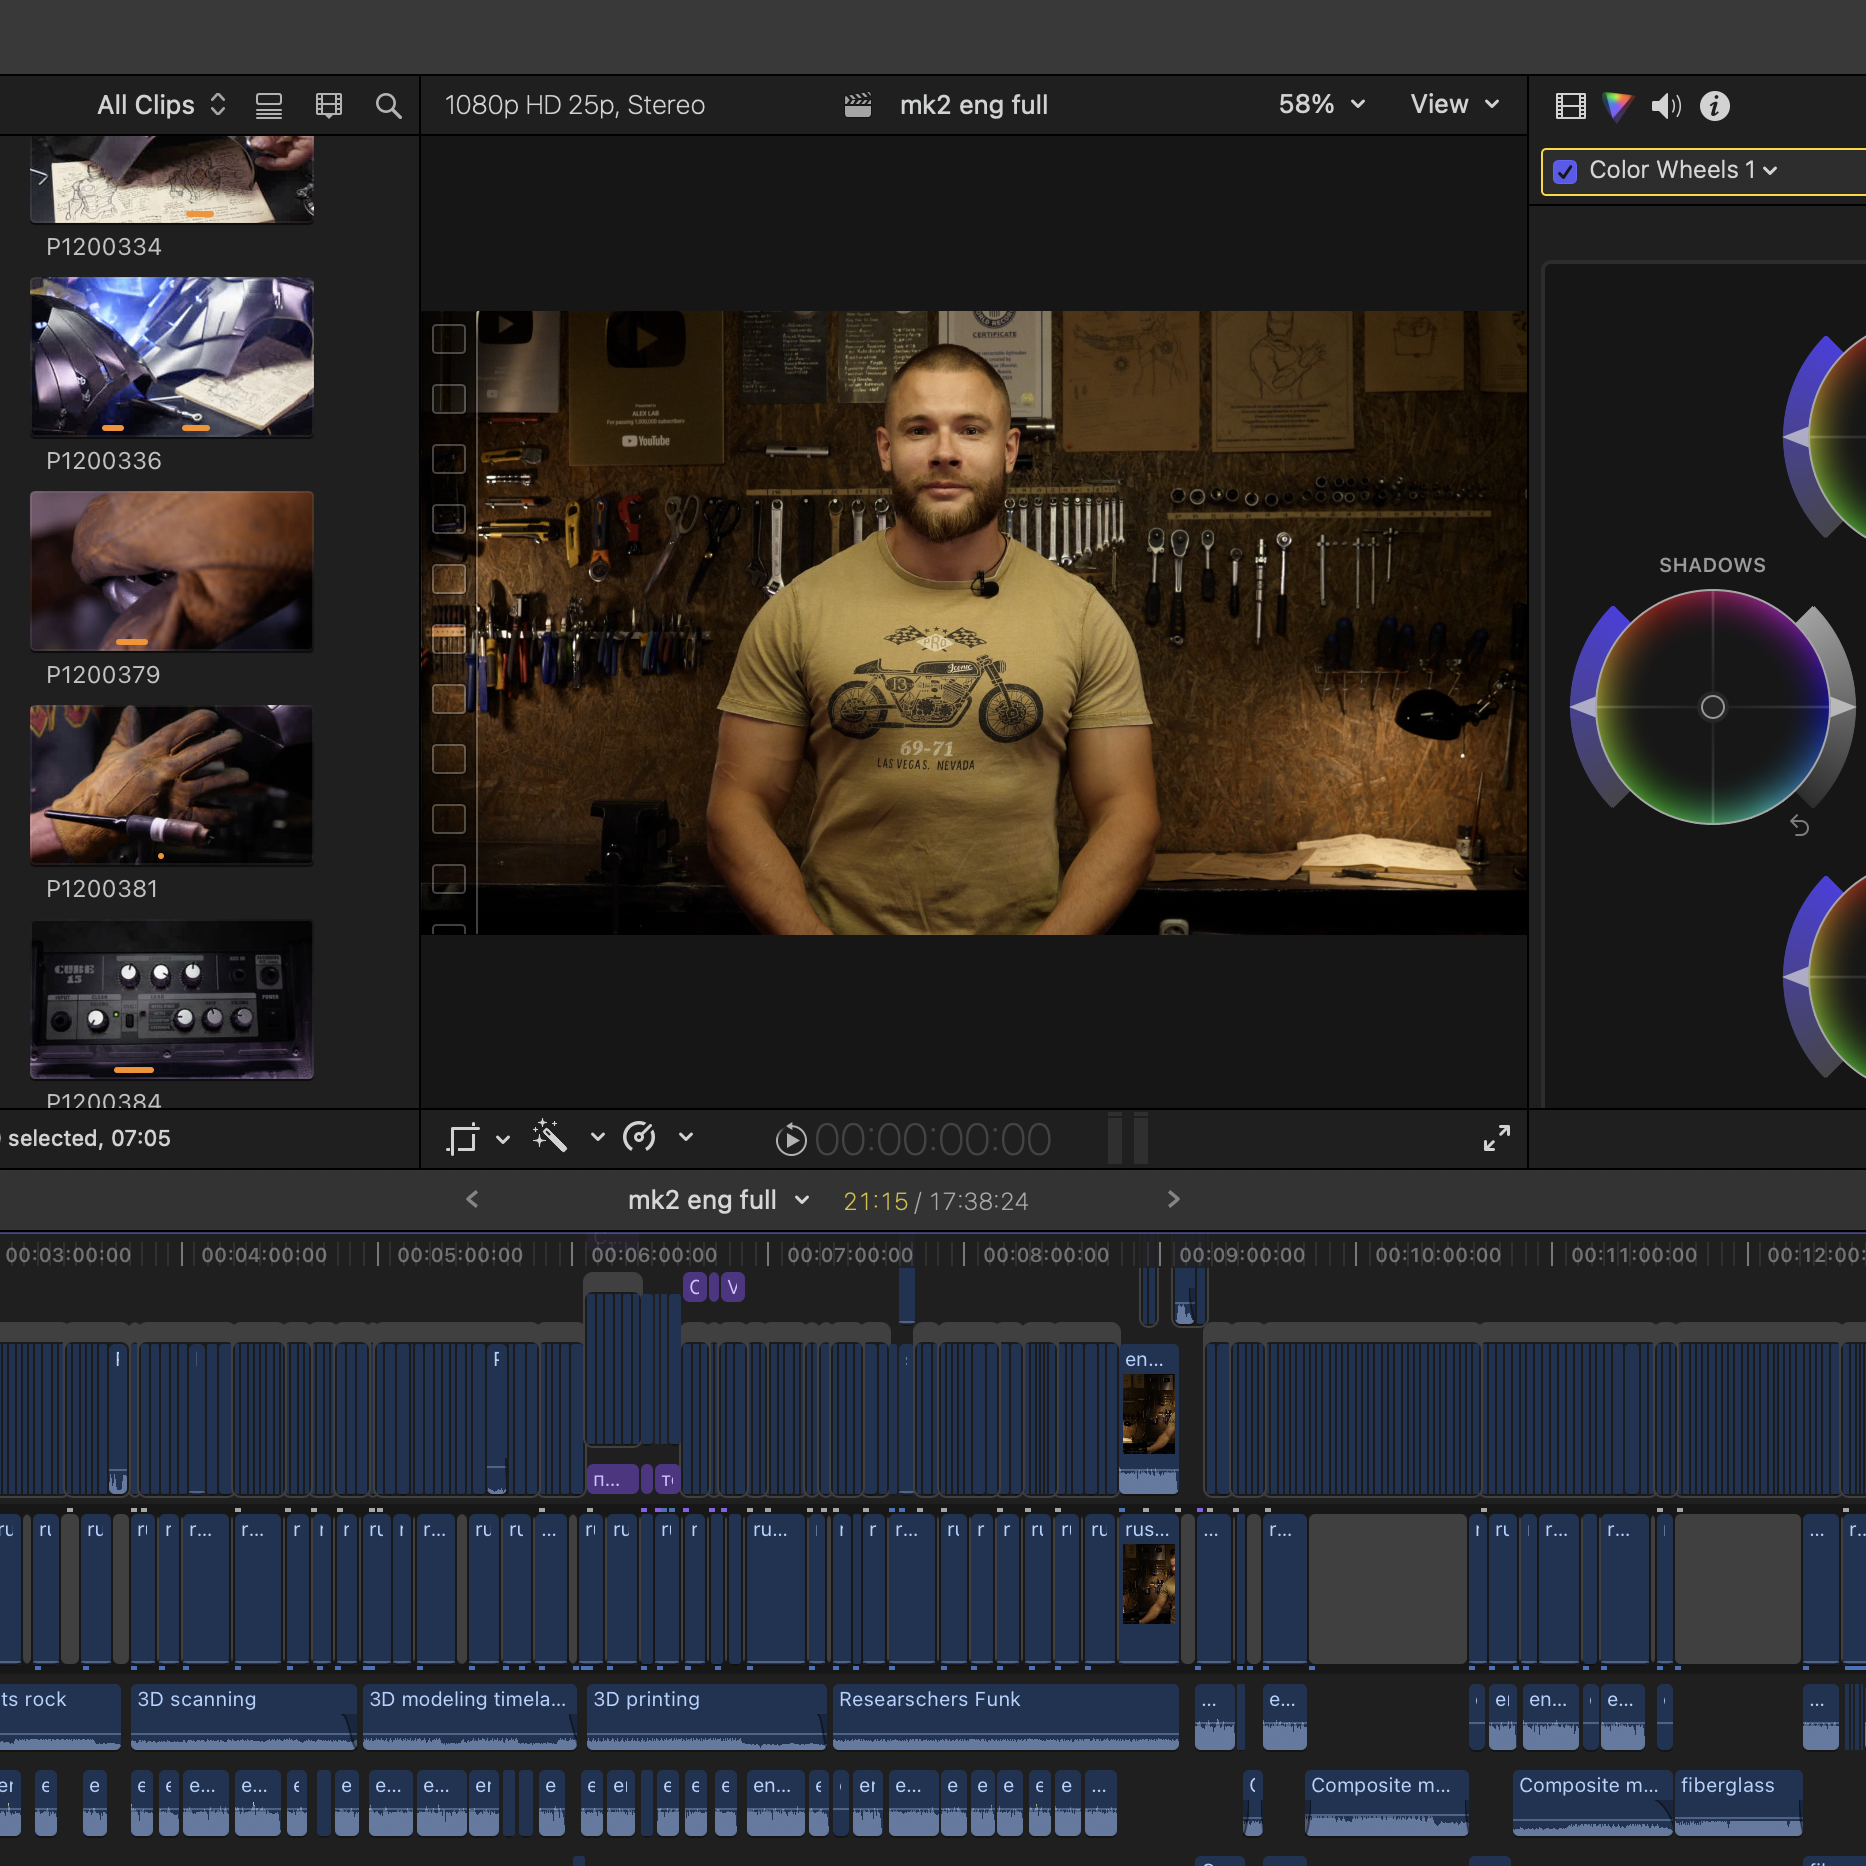Go back in timeline history
This screenshot has width=1866, height=1866.
click(473, 1199)
